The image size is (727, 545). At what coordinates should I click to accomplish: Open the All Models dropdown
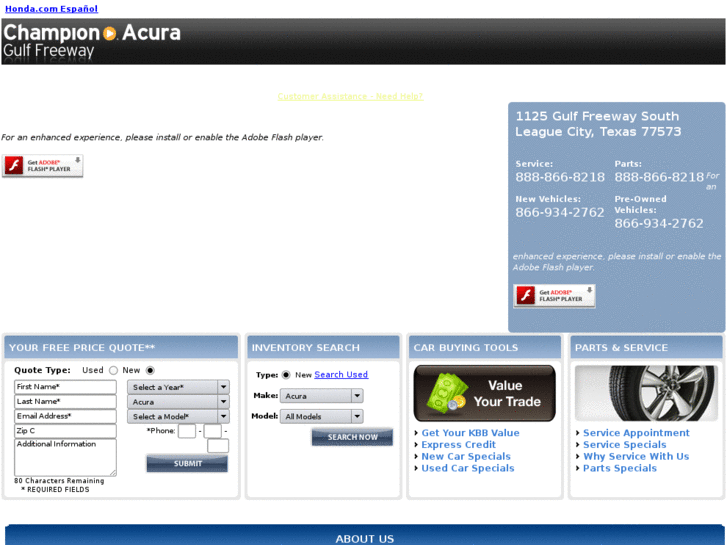322,417
